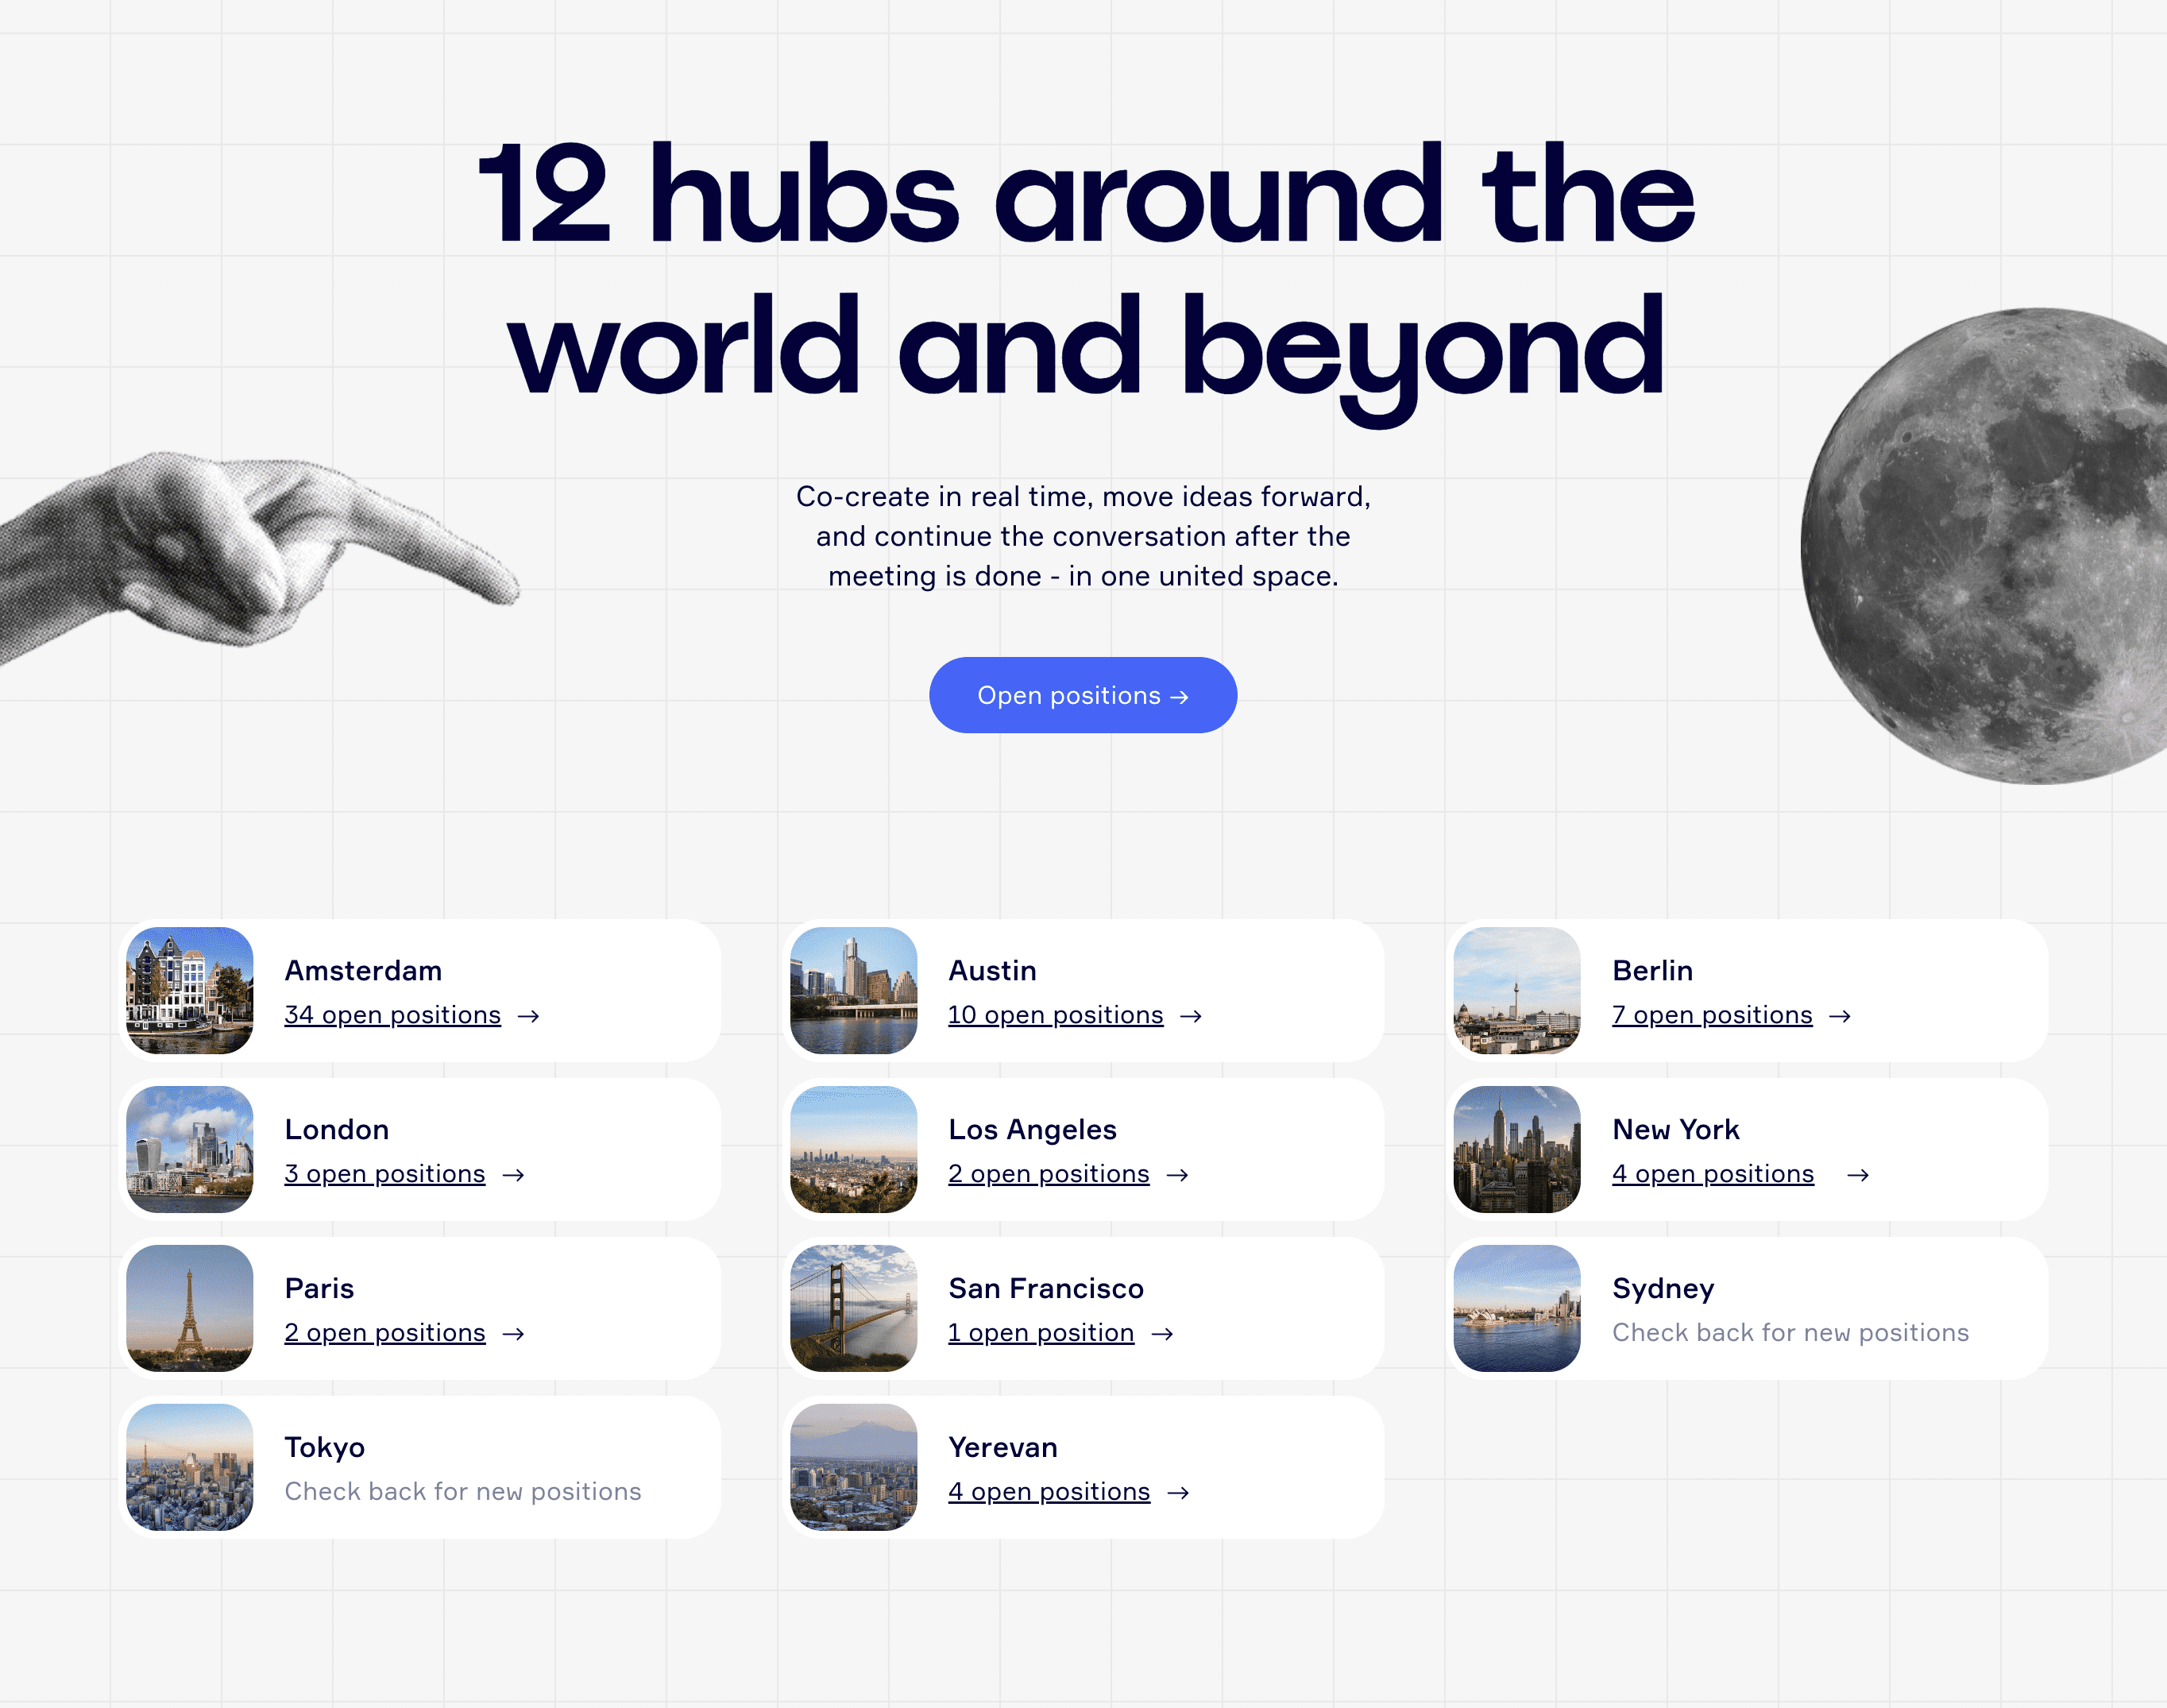Select the Tokyo city name
This screenshot has width=2167, height=1708.
[324, 1448]
